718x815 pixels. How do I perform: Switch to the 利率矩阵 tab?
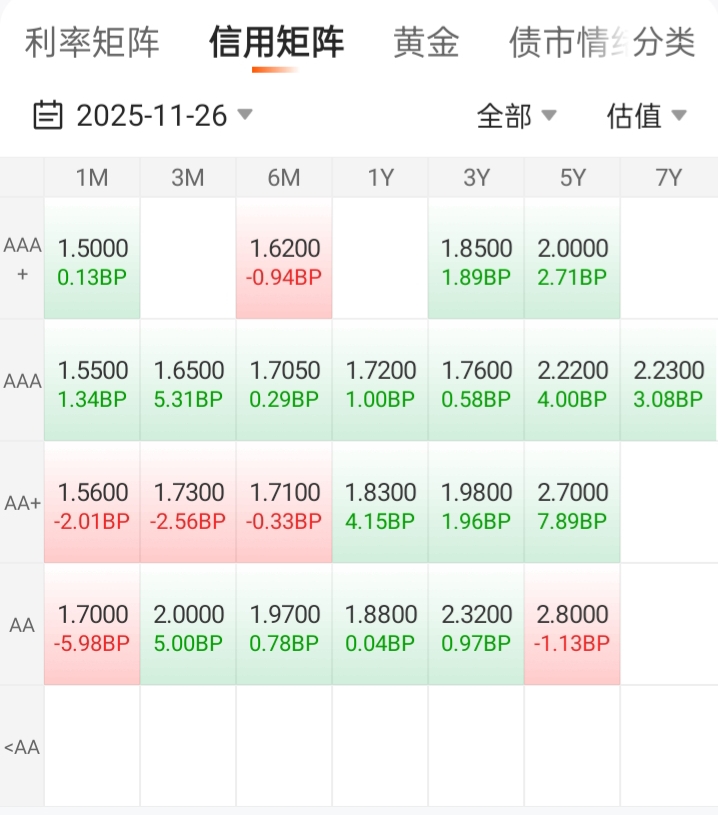coord(92,43)
